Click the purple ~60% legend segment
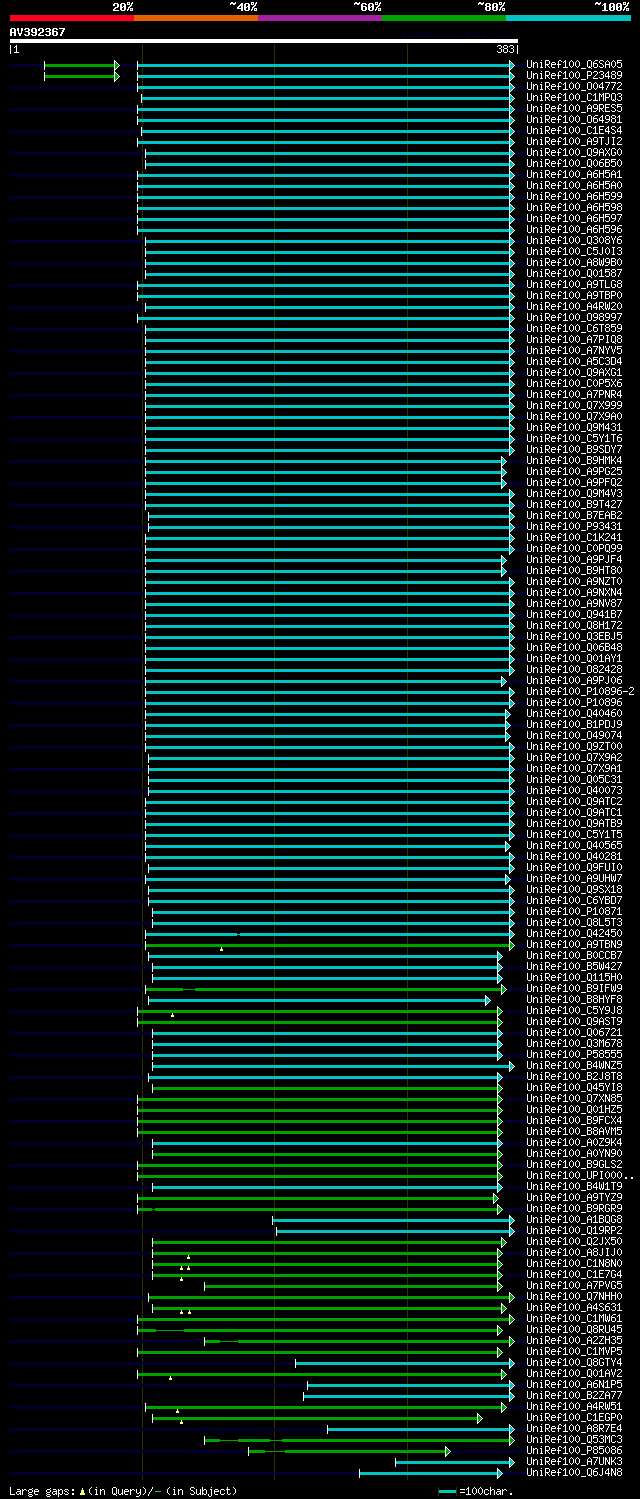This screenshot has height=1499, width=640. coord(320,18)
